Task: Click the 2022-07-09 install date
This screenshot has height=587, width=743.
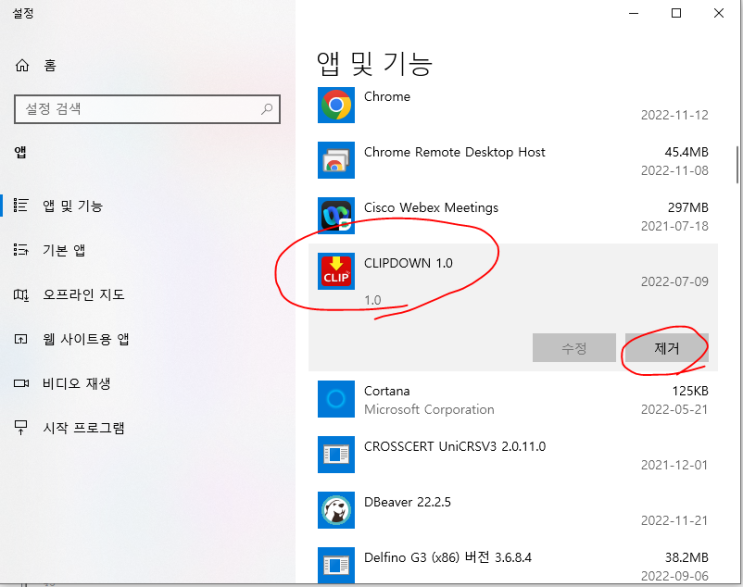Action: pos(675,281)
